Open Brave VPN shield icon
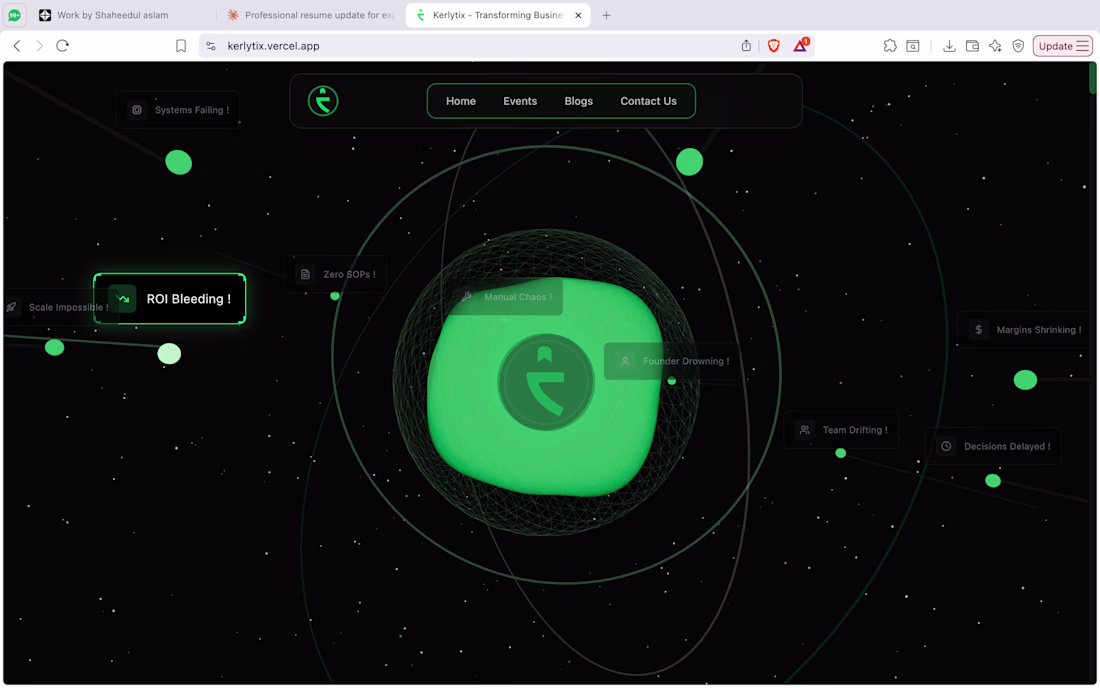 [x=1019, y=46]
